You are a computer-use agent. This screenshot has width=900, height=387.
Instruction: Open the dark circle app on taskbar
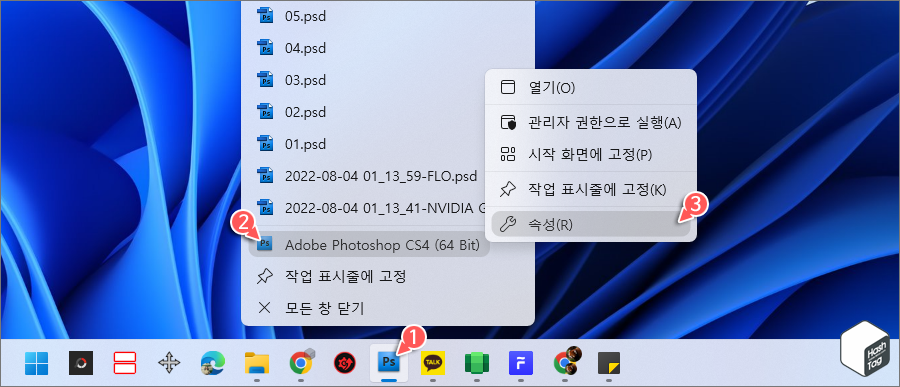(81, 363)
